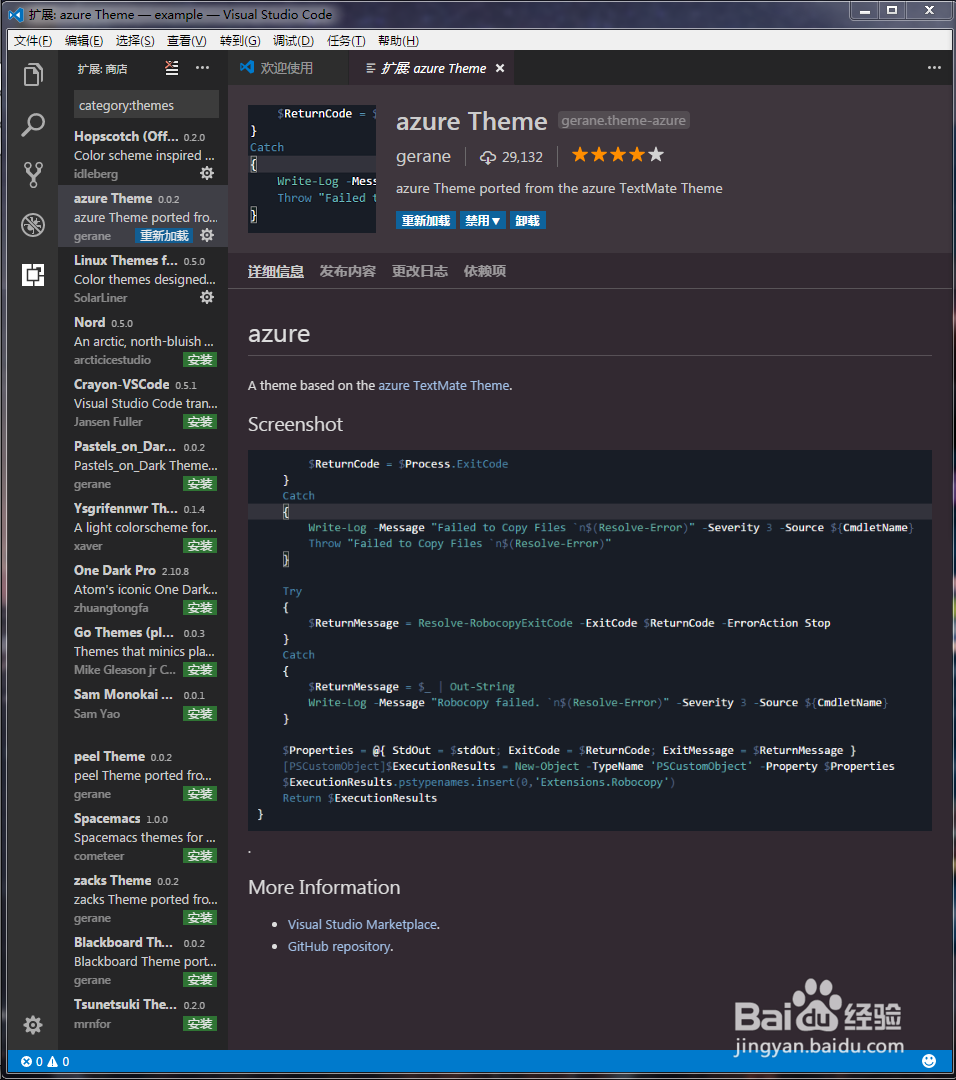
Task: Clear extensions search results icon
Action: (x=172, y=68)
